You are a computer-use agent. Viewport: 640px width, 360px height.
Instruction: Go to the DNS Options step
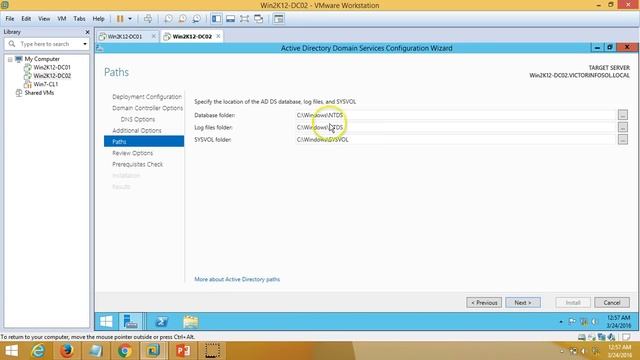(138, 119)
